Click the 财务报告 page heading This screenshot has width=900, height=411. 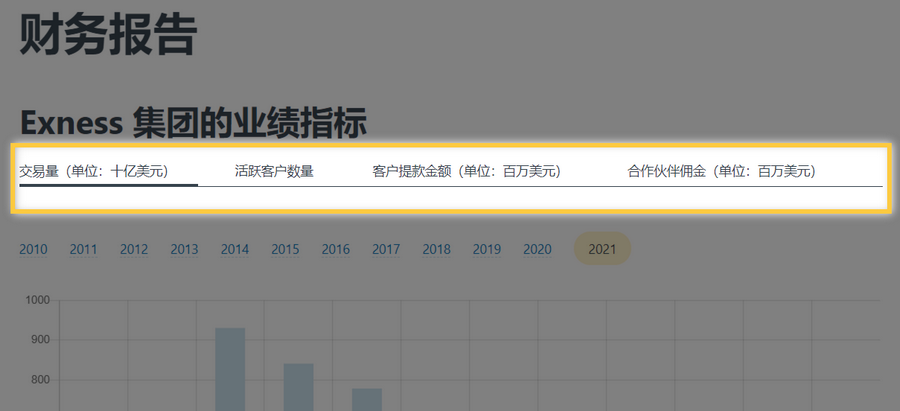coord(108,34)
